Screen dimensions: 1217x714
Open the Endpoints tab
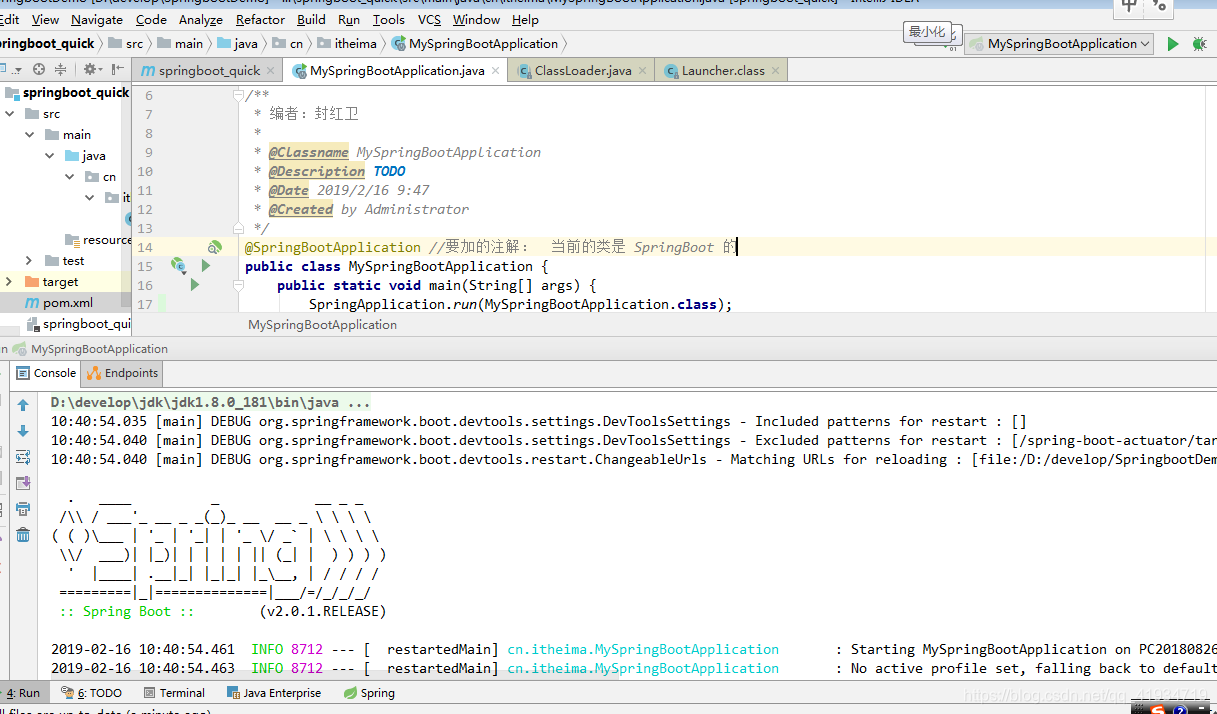[x=123, y=373]
